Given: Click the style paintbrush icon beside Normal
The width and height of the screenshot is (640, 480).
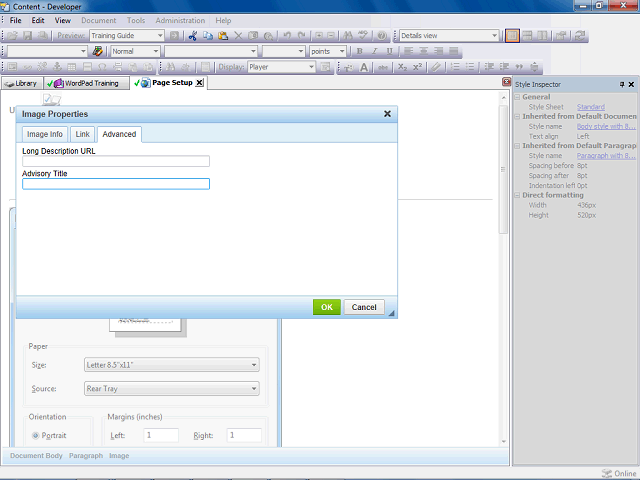Looking at the screenshot, I should (98, 51).
